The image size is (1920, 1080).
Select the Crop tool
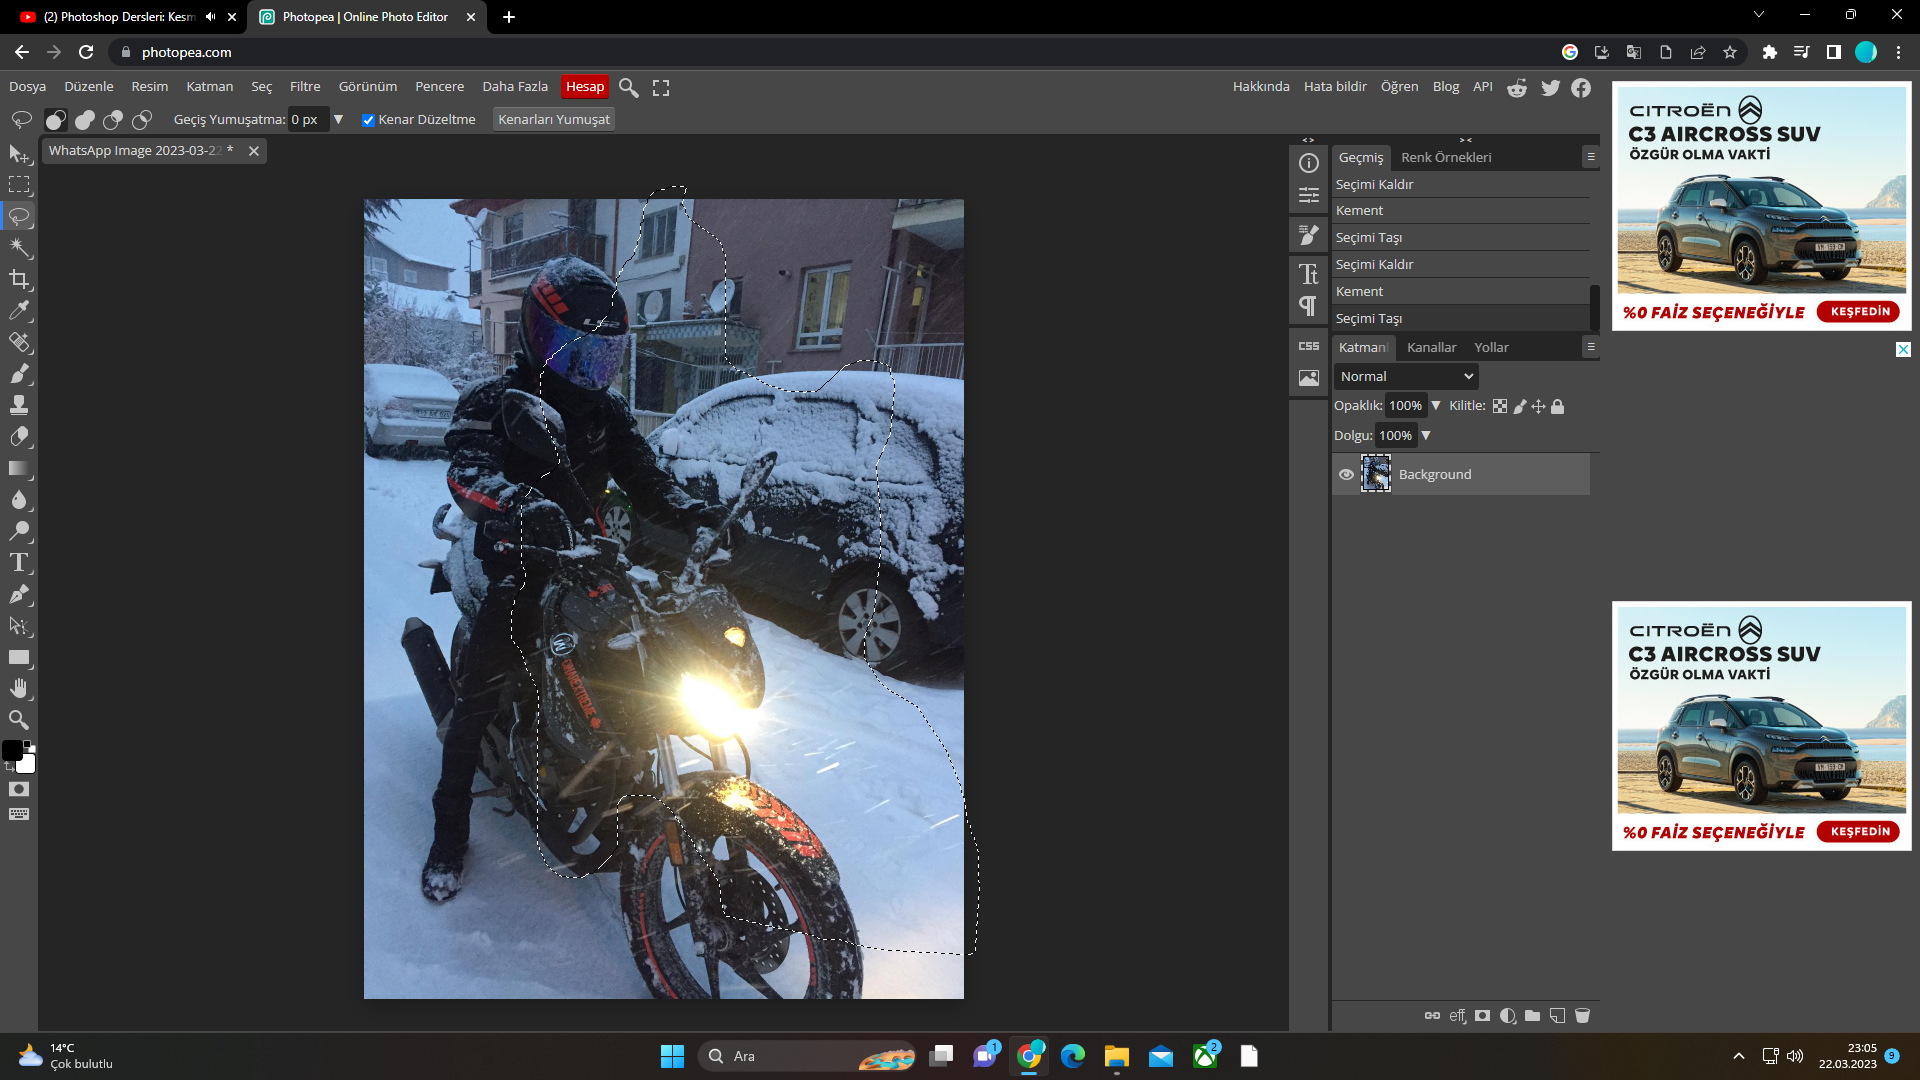point(20,278)
